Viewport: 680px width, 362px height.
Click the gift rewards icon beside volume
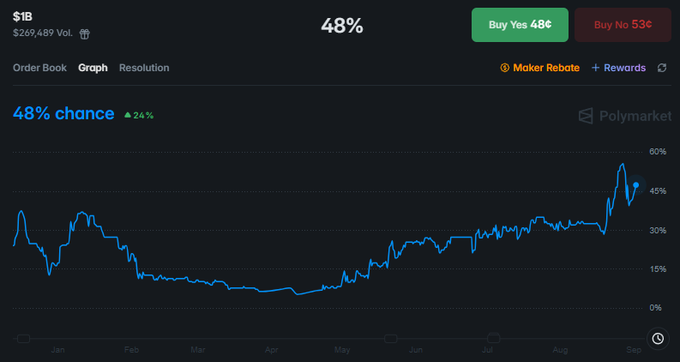(85, 34)
